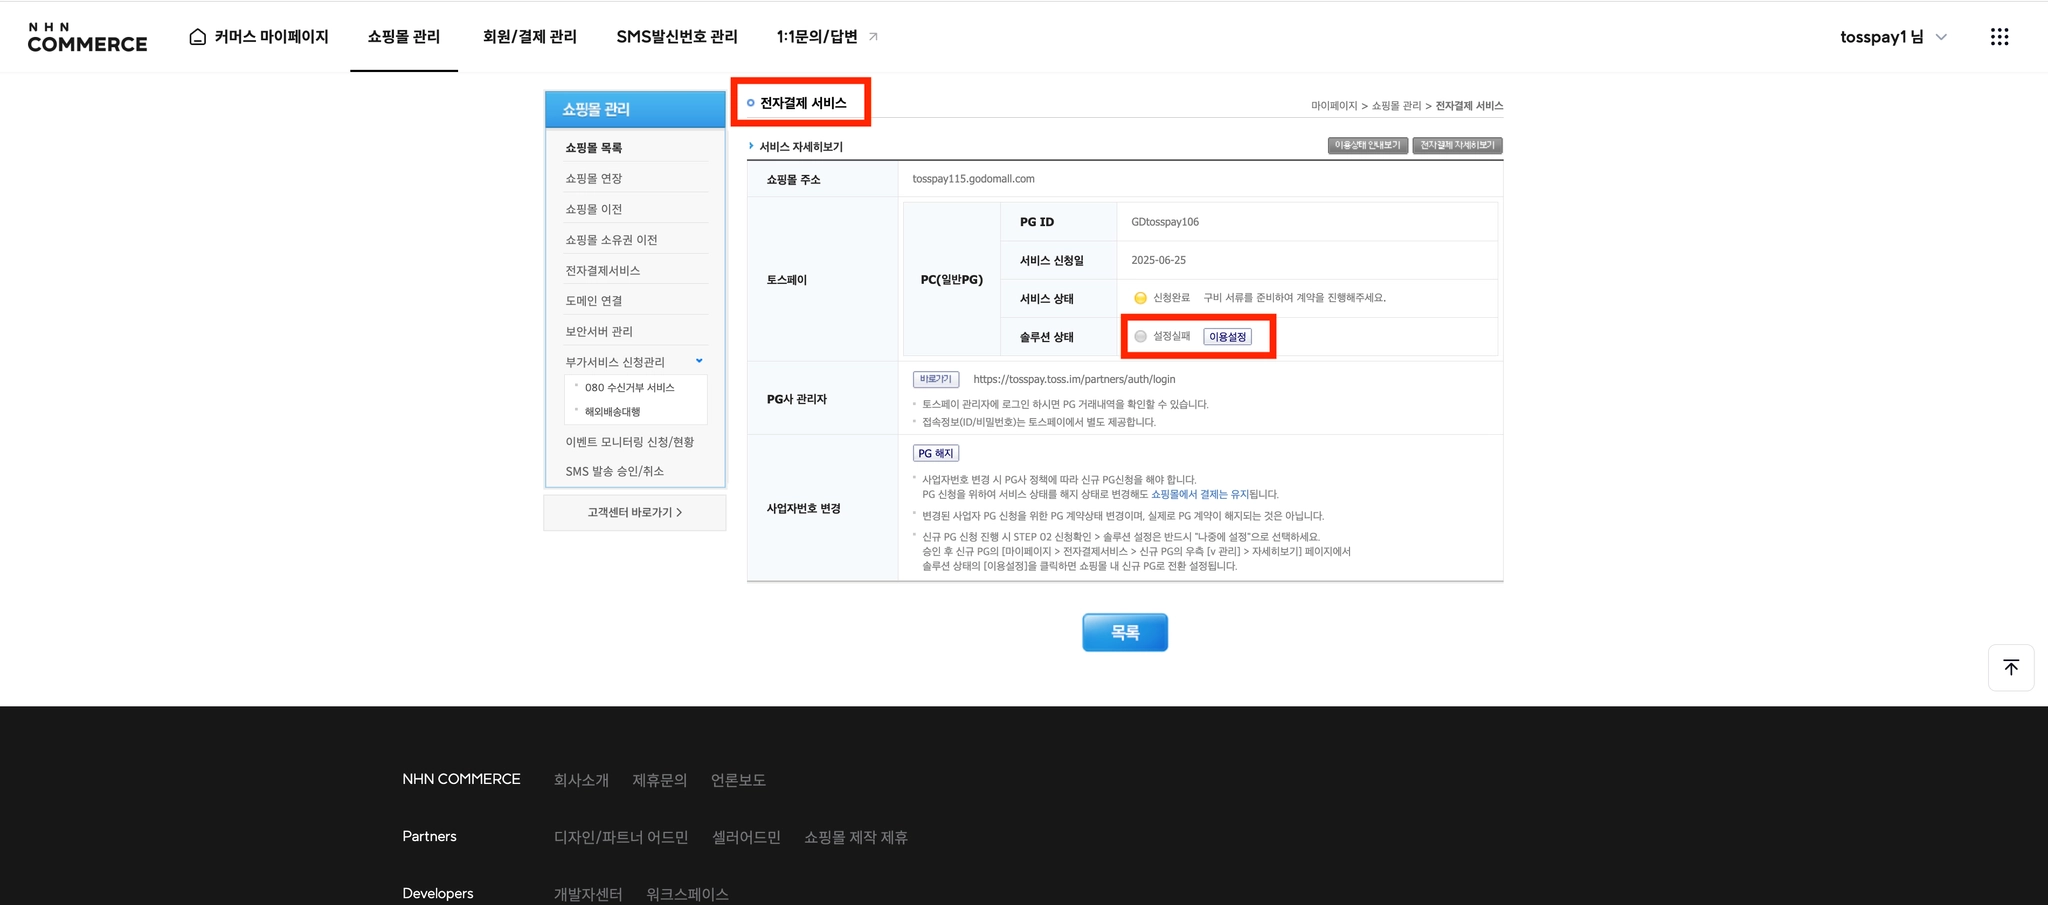Open the 1:1문의/답변 menu item
The width and height of the screenshot is (2048, 905).
(817, 37)
